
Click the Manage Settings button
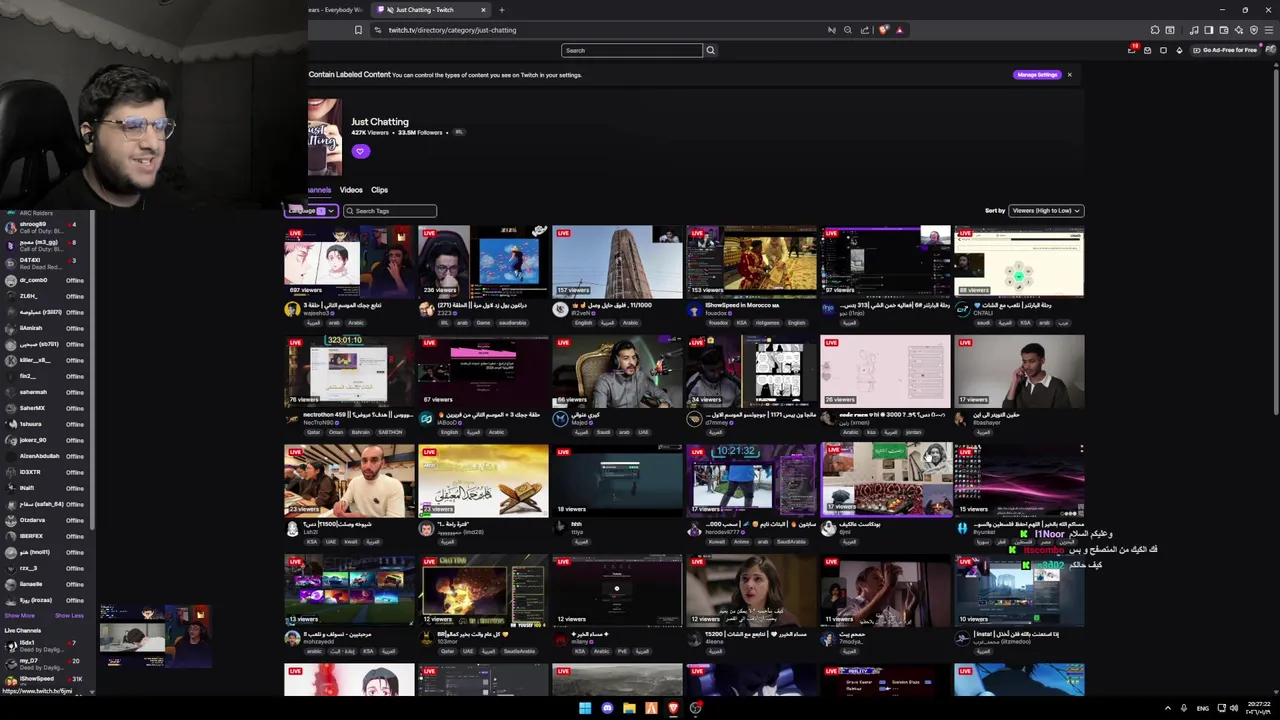click(x=1036, y=75)
